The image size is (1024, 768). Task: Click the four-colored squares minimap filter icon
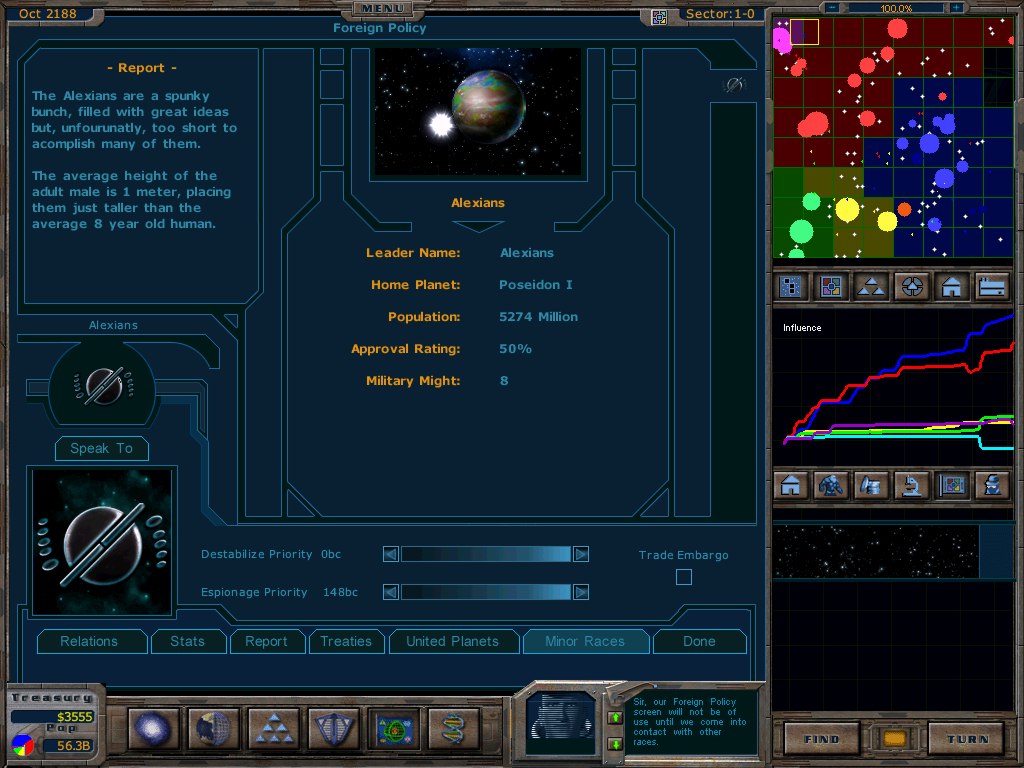(x=832, y=287)
